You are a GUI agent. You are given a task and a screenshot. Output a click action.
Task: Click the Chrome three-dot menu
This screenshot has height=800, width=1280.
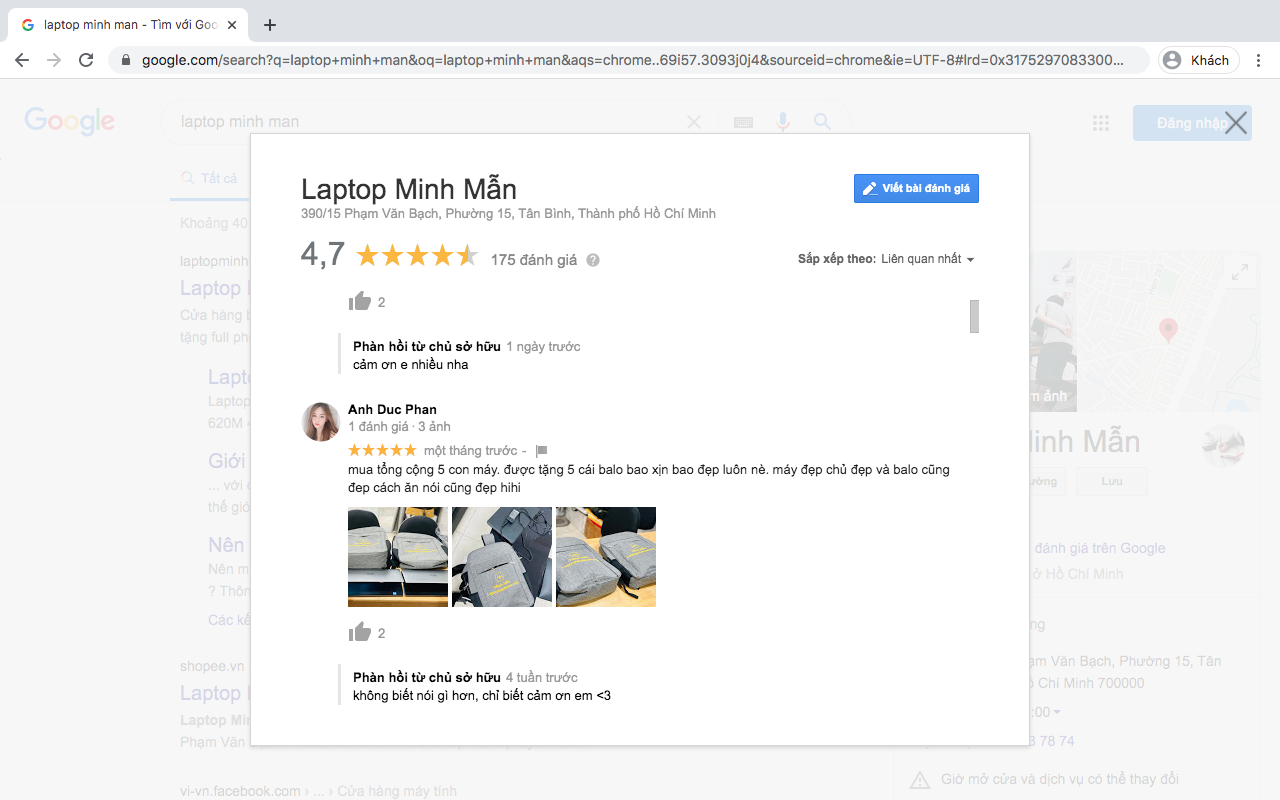coord(1259,60)
